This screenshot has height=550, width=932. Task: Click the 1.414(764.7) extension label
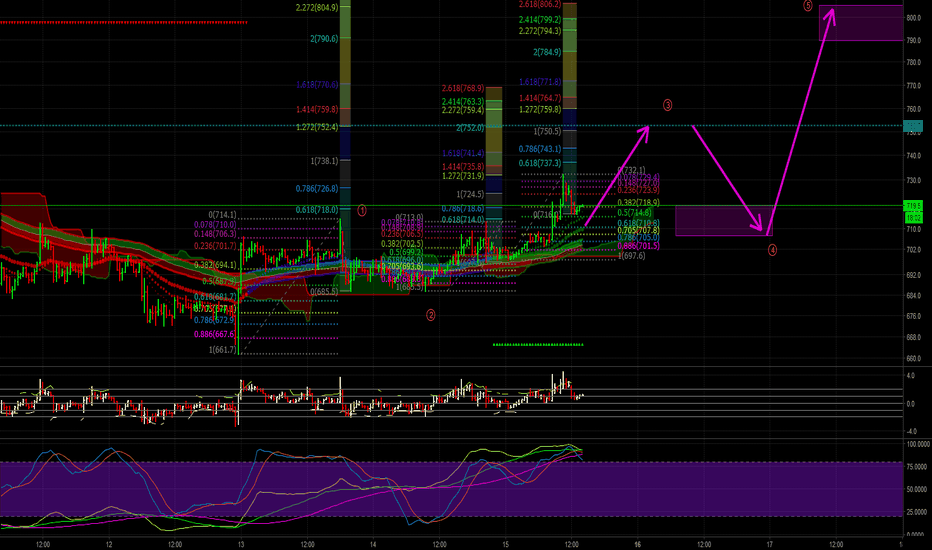click(540, 98)
